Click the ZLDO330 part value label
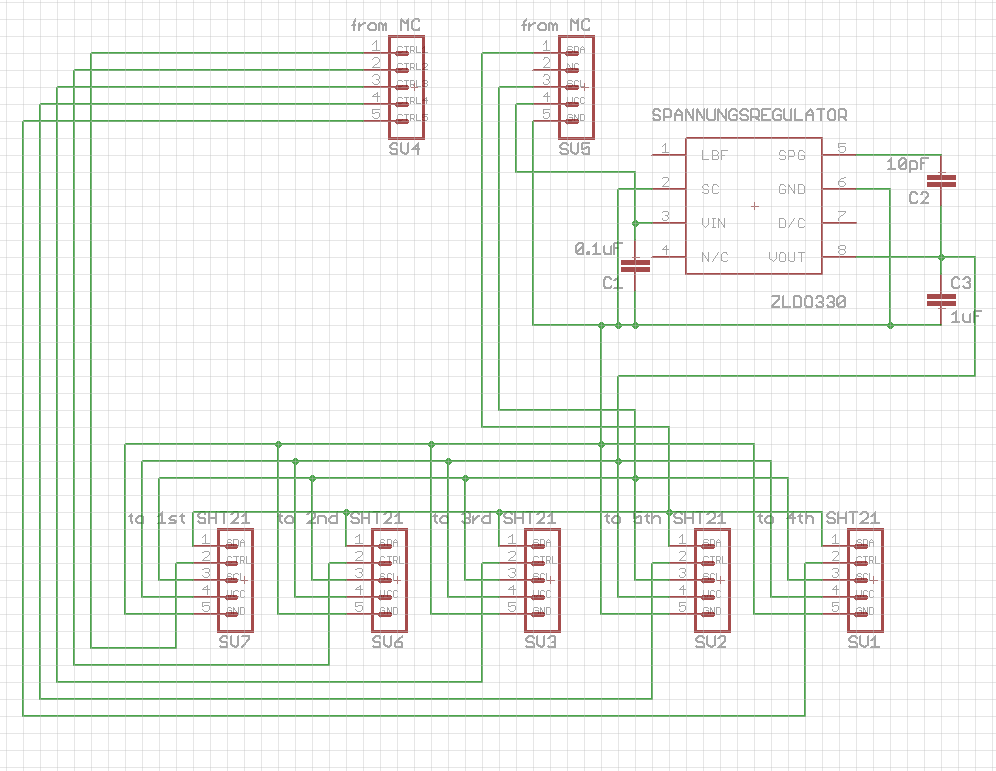996x771 pixels. [808, 302]
